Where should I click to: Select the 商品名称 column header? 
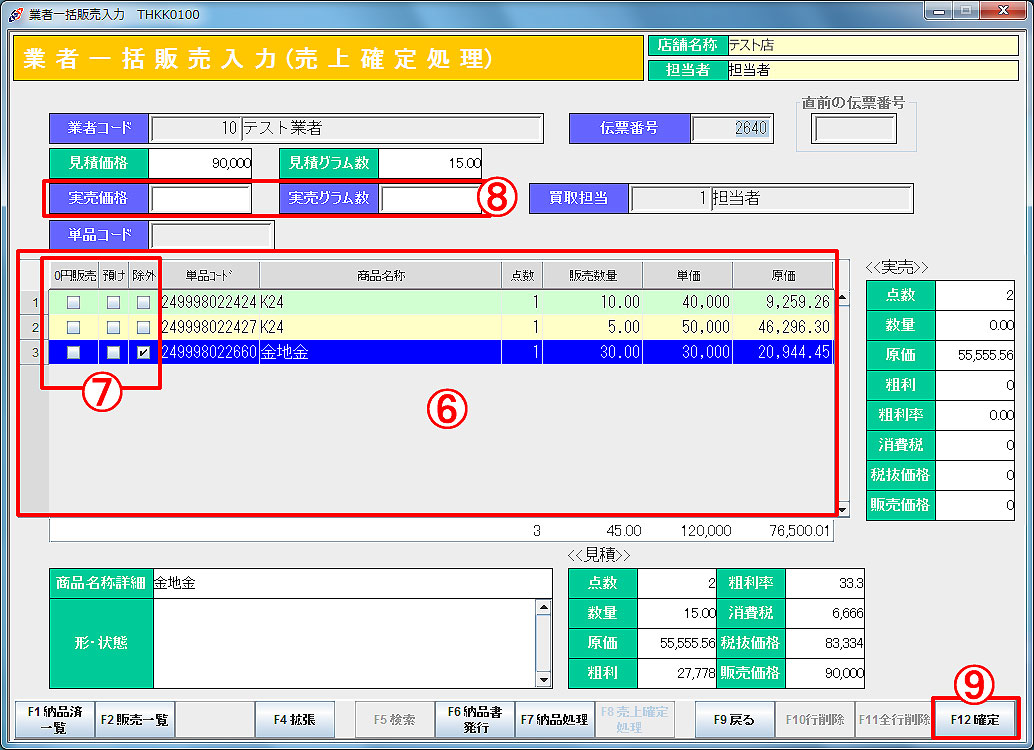point(380,275)
